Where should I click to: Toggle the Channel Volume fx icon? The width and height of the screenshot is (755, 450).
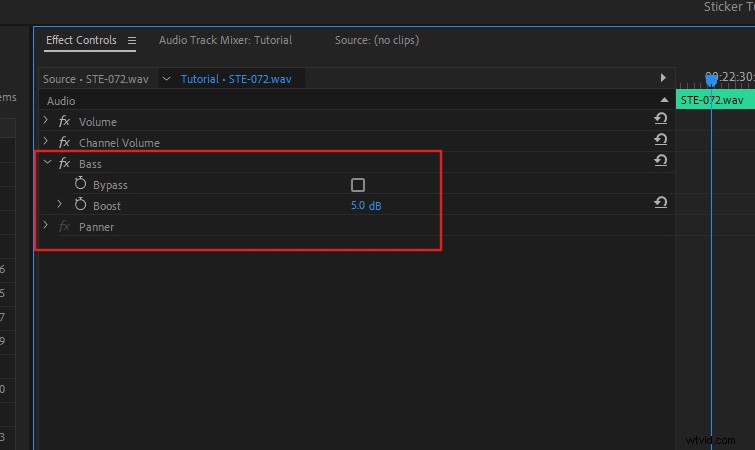click(x=64, y=142)
